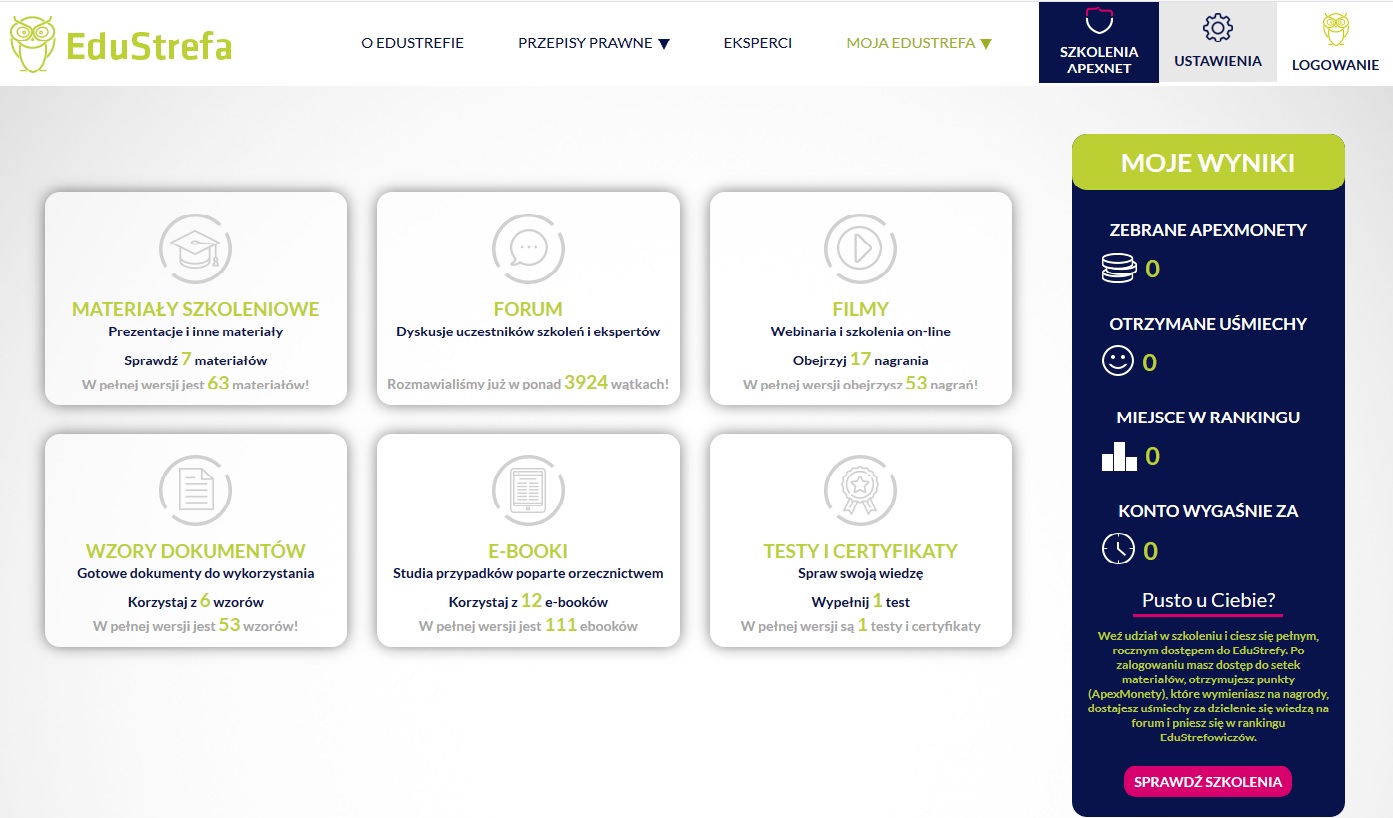Viewport: 1393px width, 818px height.
Task: Open the O EduStrefie menu item
Action: 412,43
